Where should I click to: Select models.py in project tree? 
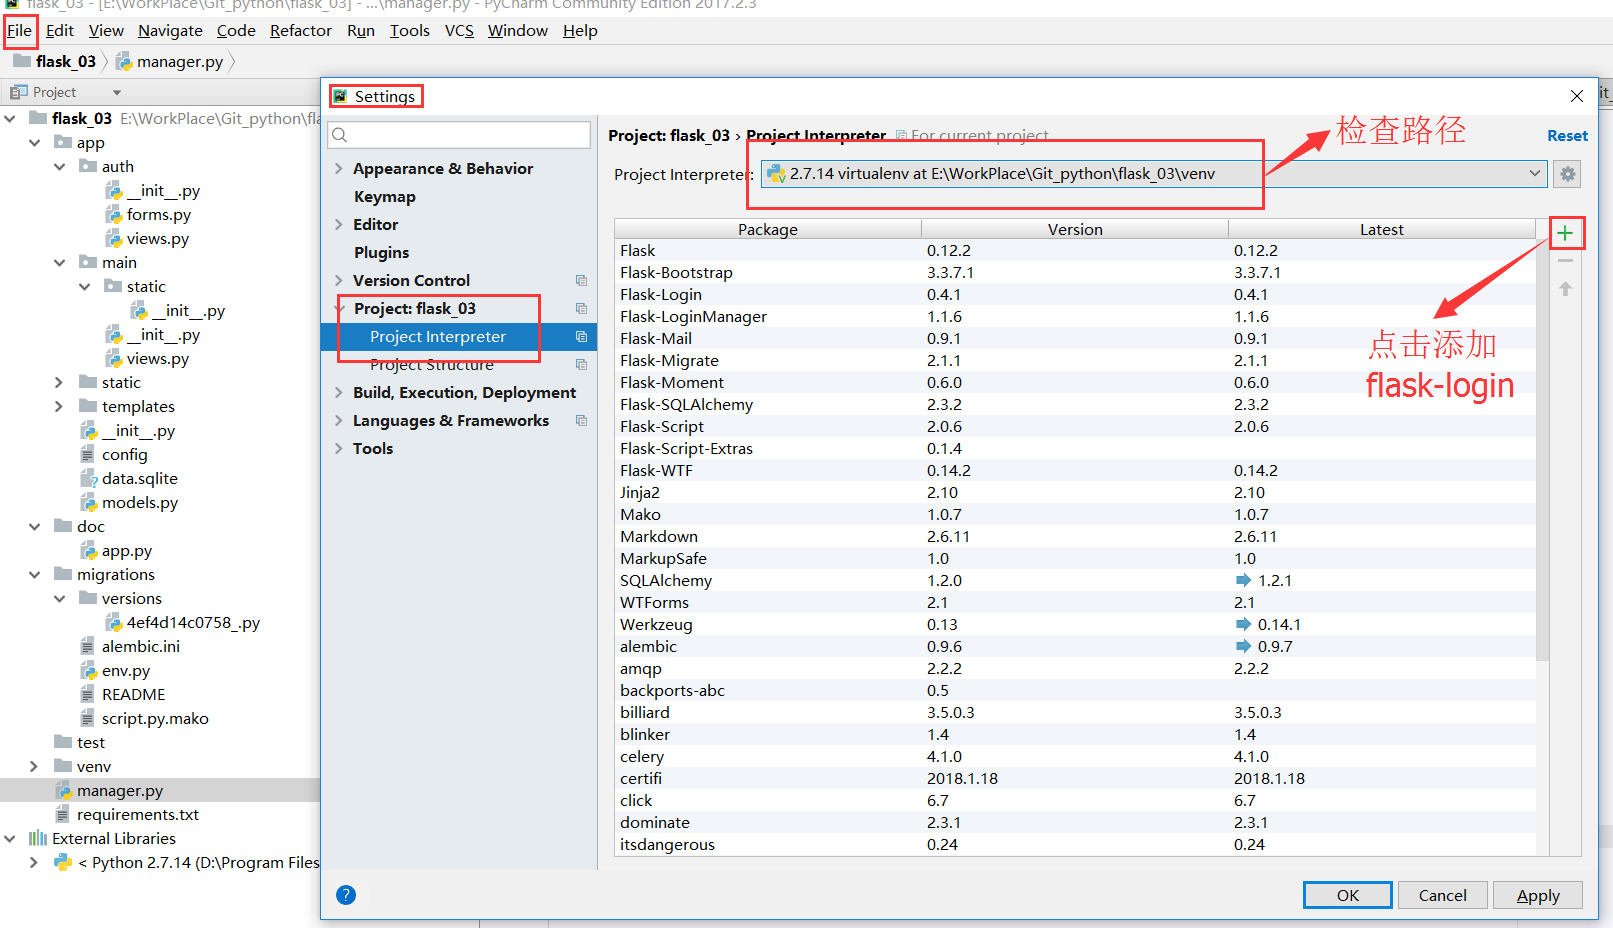pyautogui.click(x=140, y=503)
